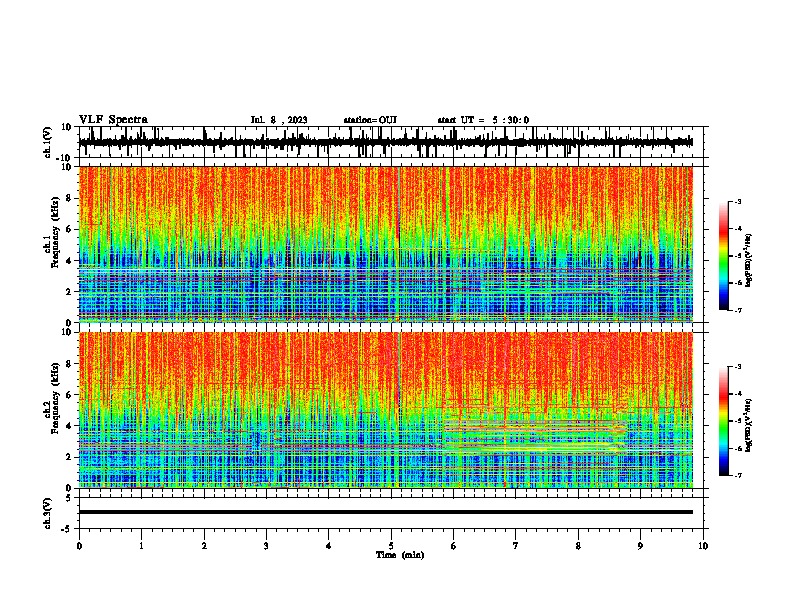Image resolution: width=792 pixels, height=612 pixels.
Task: Click the time axis tick label "9"
Action: coord(640,546)
